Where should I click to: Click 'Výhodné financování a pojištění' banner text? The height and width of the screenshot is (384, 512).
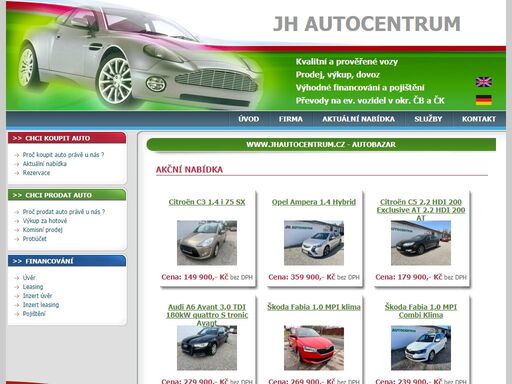point(360,88)
